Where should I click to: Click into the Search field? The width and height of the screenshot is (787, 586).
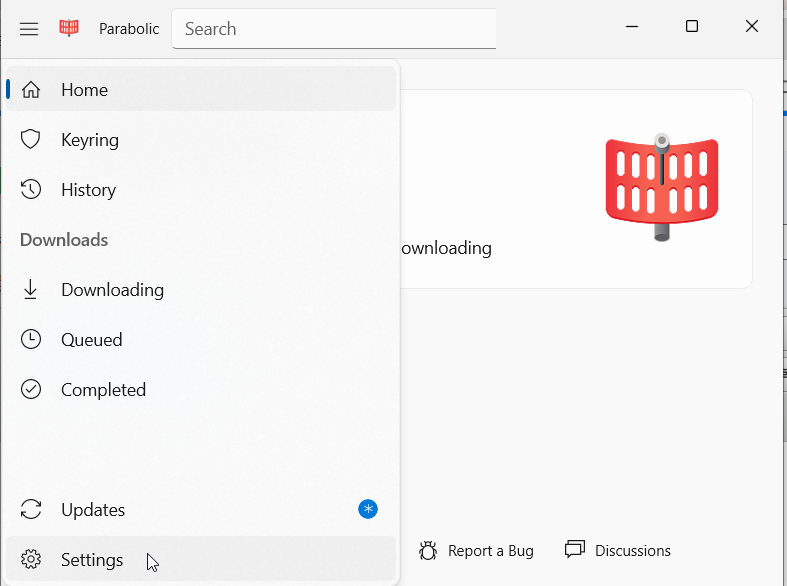coord(333,29)
